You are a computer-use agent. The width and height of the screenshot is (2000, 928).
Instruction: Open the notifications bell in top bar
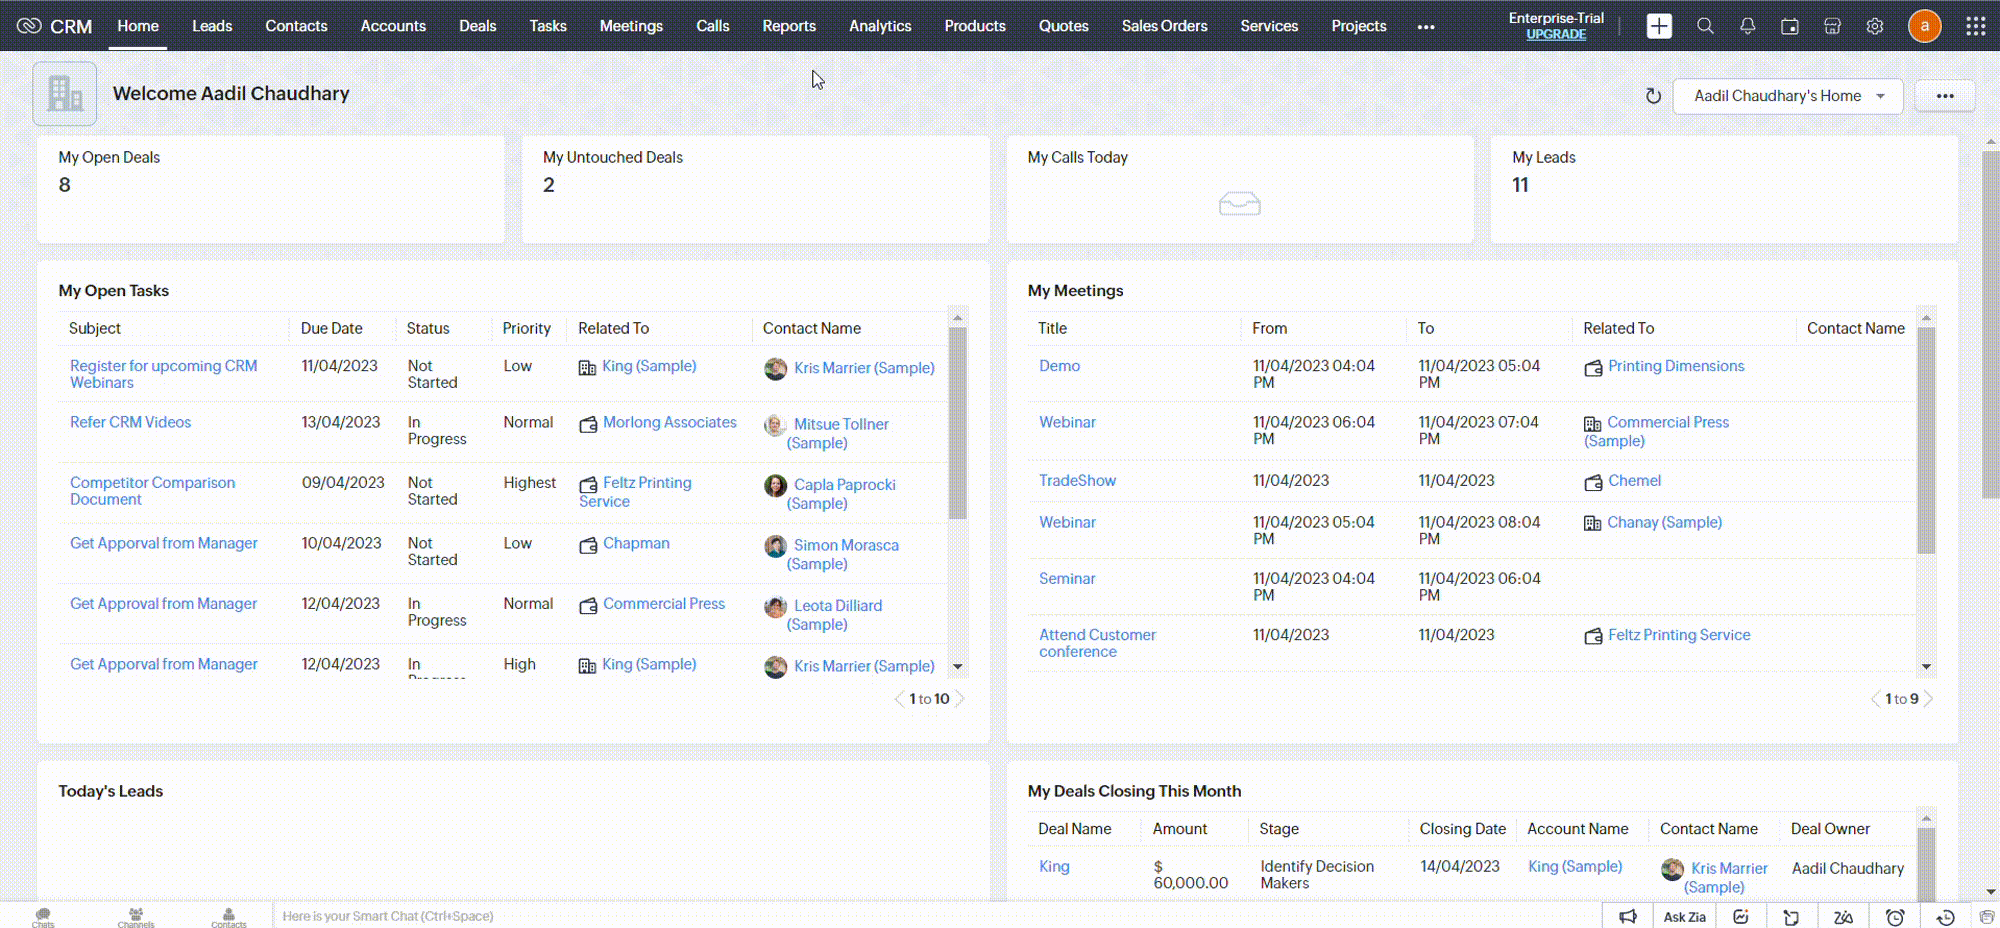coord(1747,26)
